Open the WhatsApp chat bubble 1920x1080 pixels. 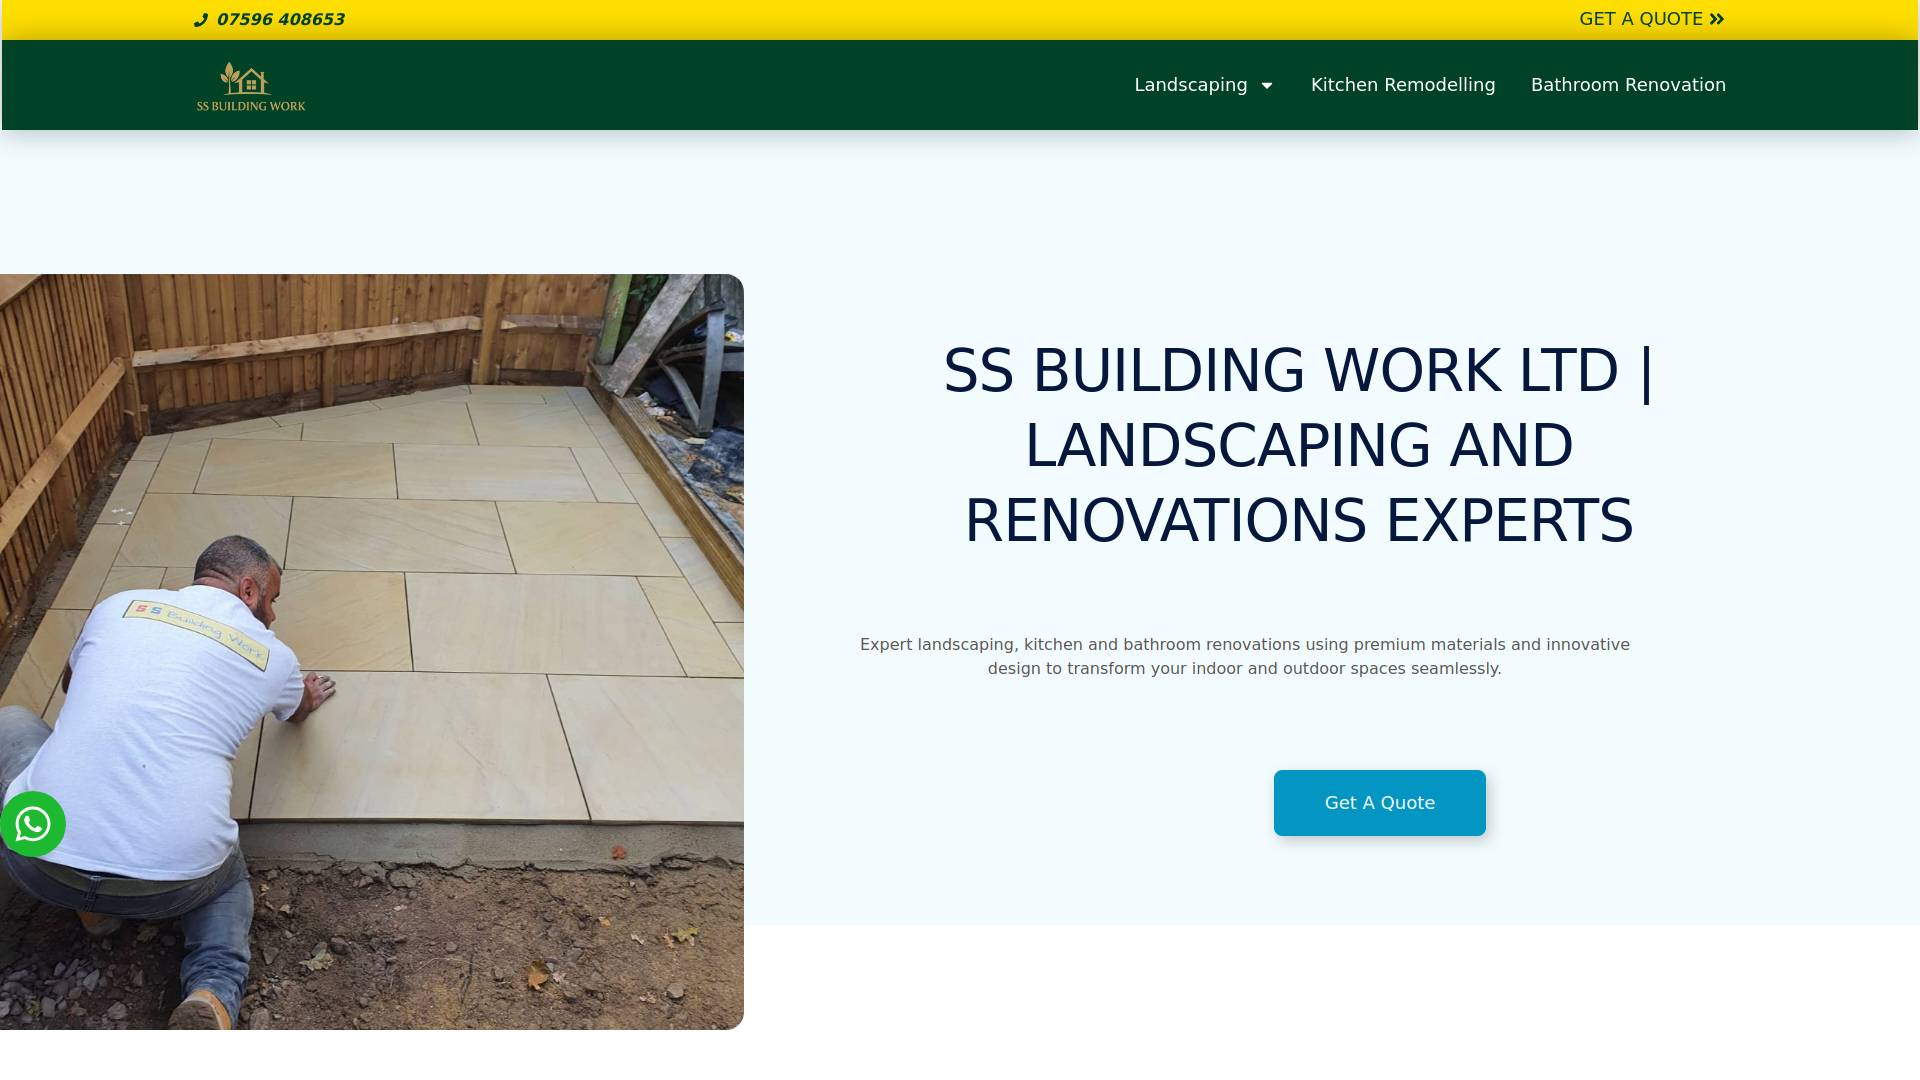pyautogui.click(x=33, y=824)
